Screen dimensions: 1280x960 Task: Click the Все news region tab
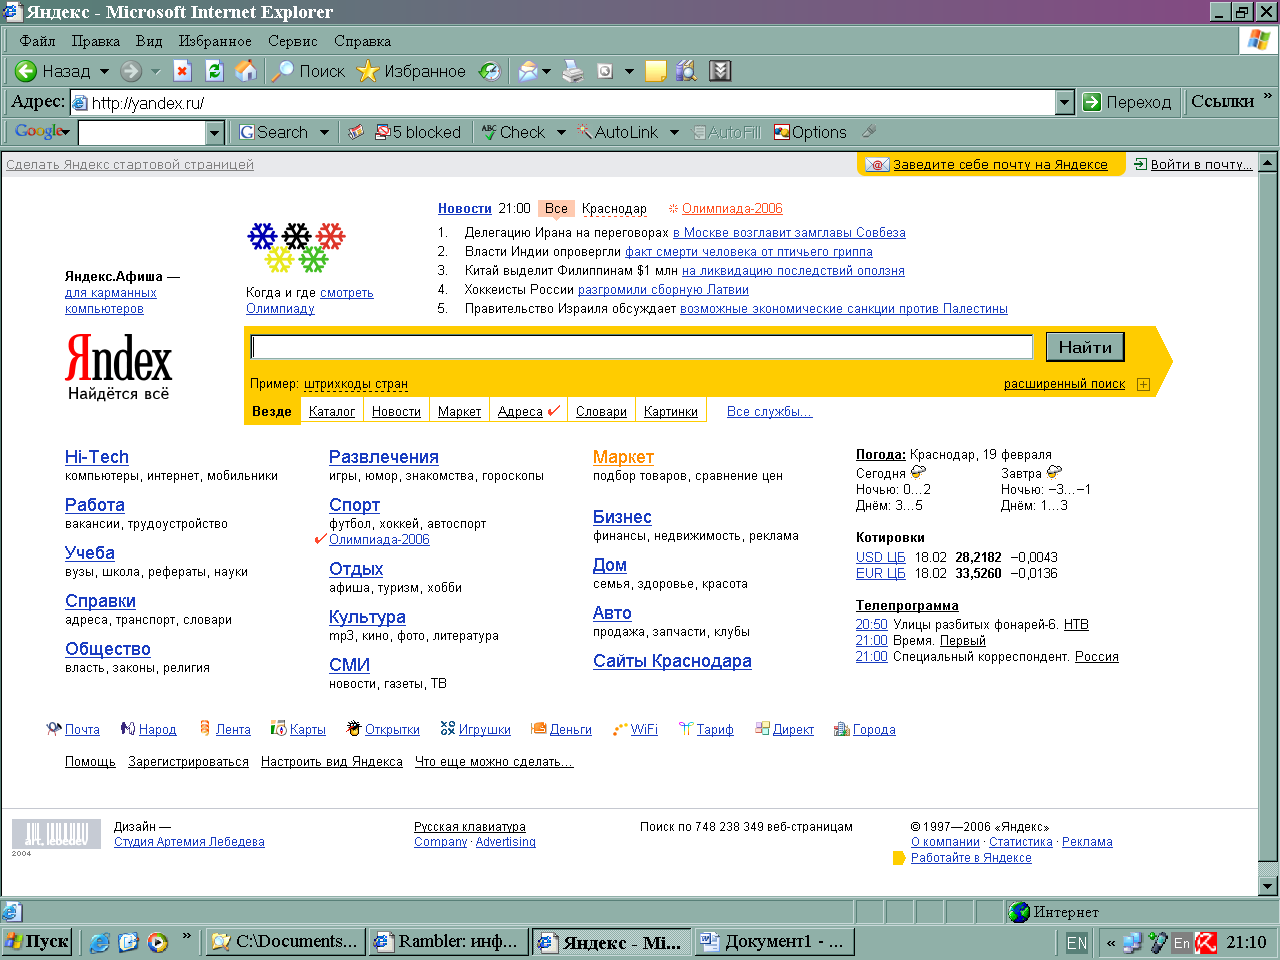point(556,209)
